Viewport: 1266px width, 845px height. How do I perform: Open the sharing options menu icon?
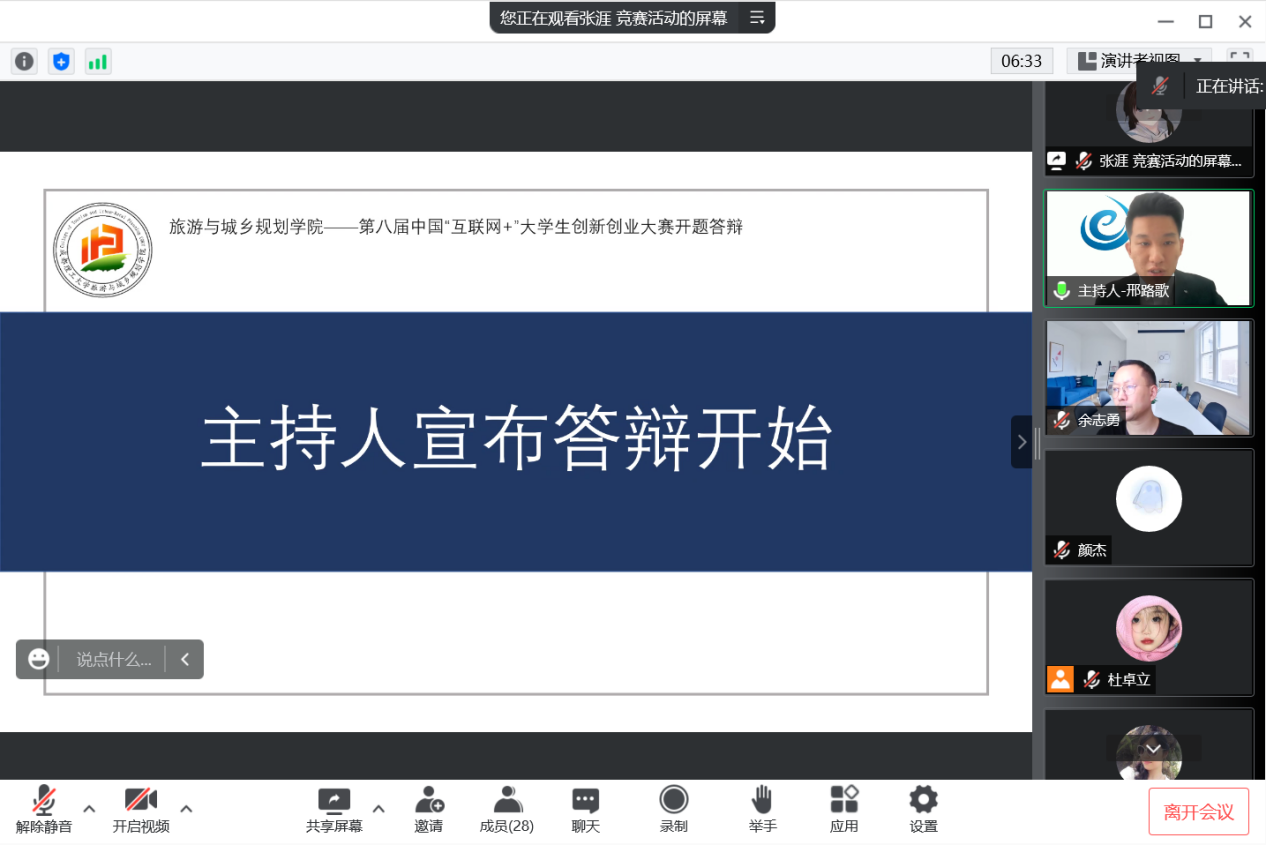[x=757, y=17]
